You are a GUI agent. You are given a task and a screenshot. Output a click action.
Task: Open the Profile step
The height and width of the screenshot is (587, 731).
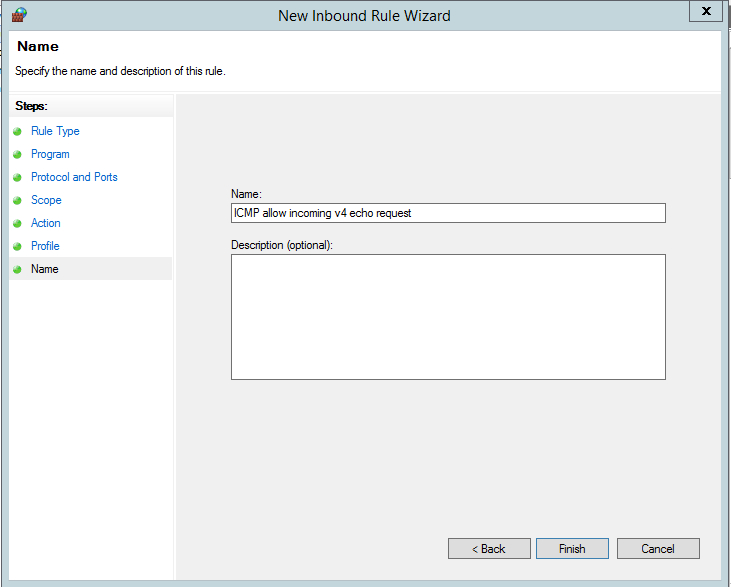click(45, 246)
